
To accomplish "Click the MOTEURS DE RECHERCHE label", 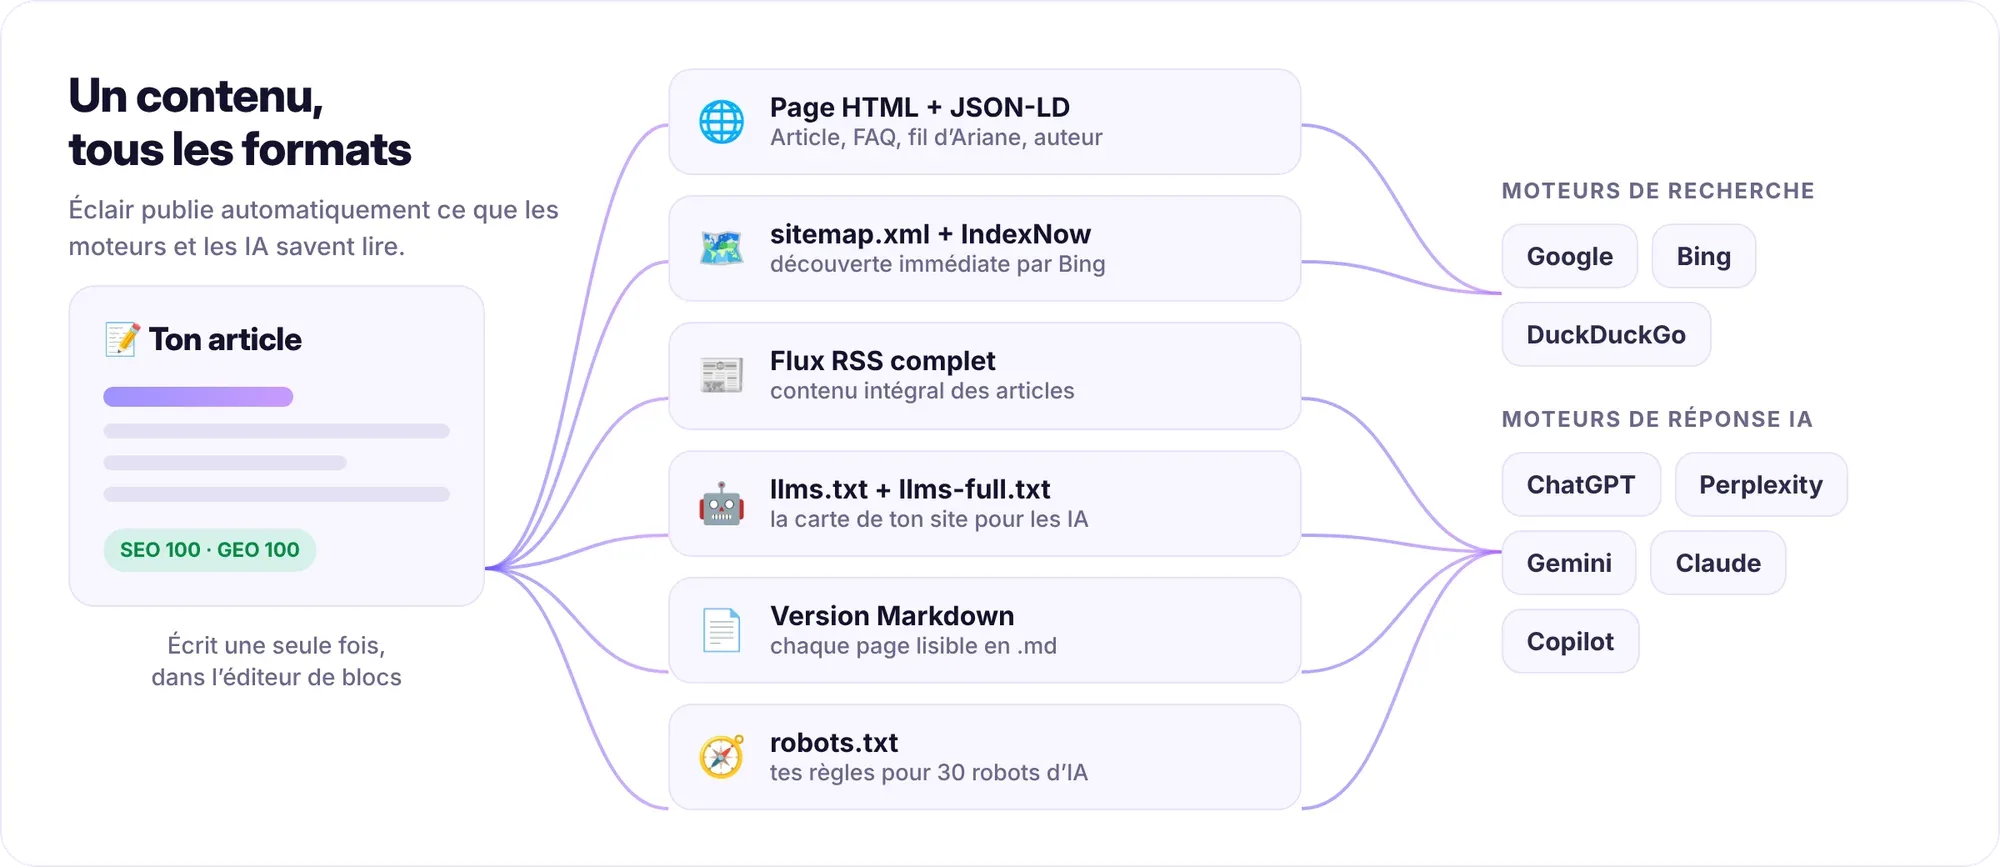I will click(1658, 191).
